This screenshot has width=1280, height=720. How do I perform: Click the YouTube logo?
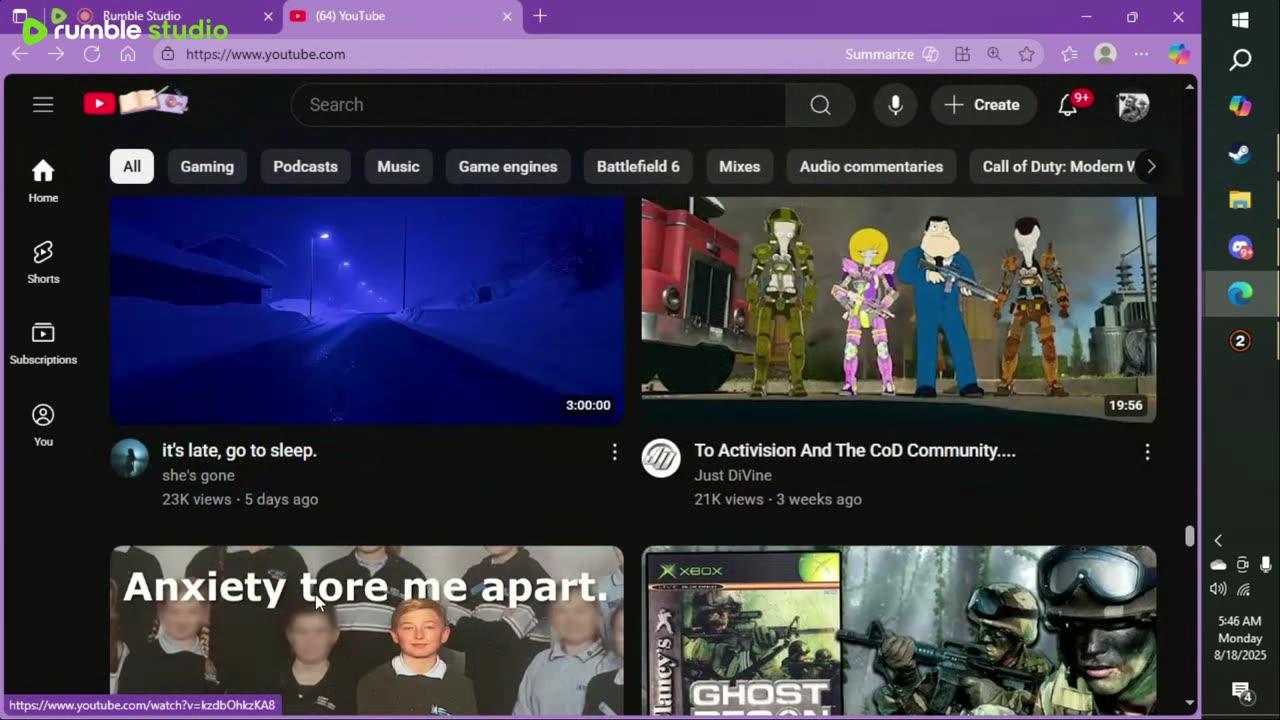(136, 103)
